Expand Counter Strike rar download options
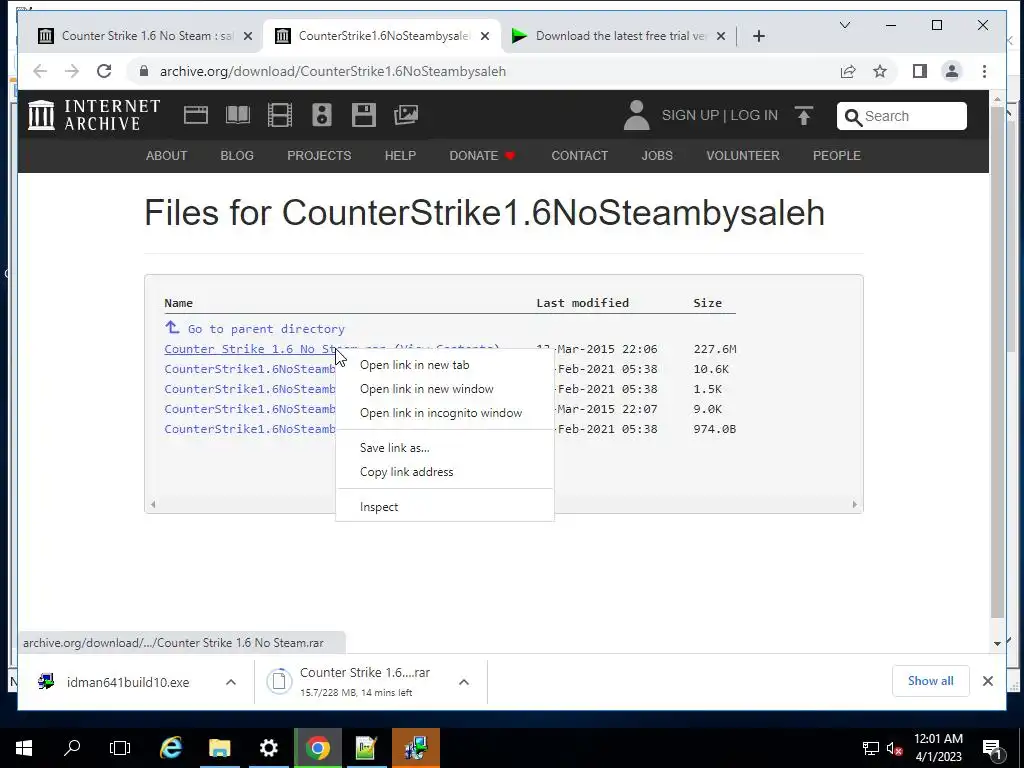Image resolution: width=1024 pixels, height=768 pixels. (464, 682)
